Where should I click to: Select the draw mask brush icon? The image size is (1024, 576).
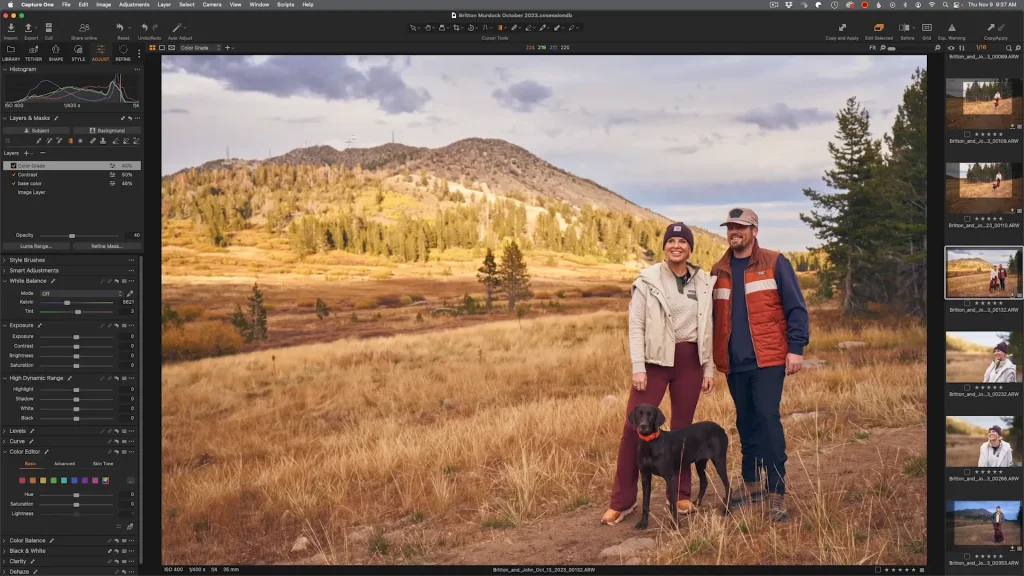[x=39, y=141]
